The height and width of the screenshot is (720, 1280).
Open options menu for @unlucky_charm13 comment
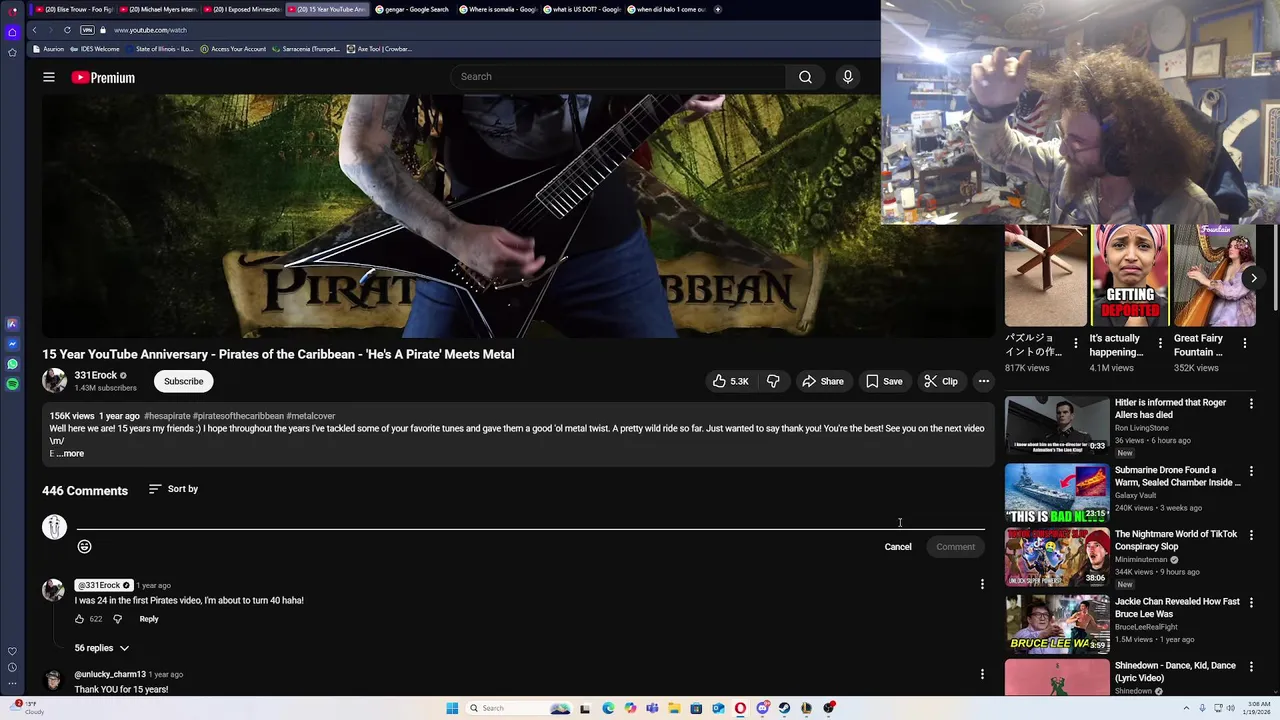point(982,674)
